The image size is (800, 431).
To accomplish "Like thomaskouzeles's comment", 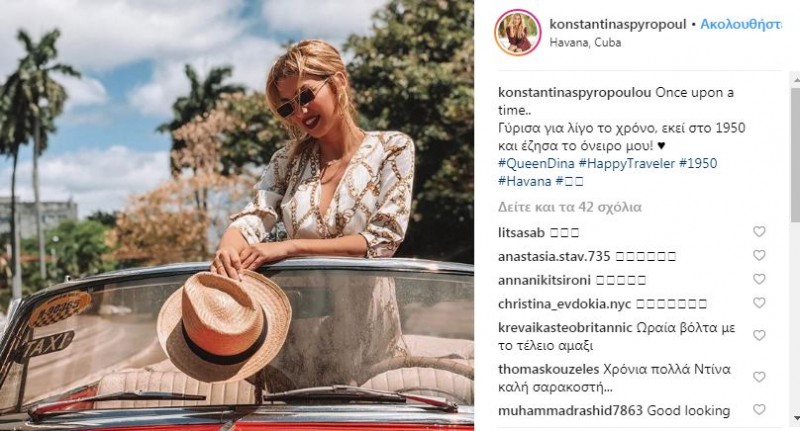I will point(759,377).
